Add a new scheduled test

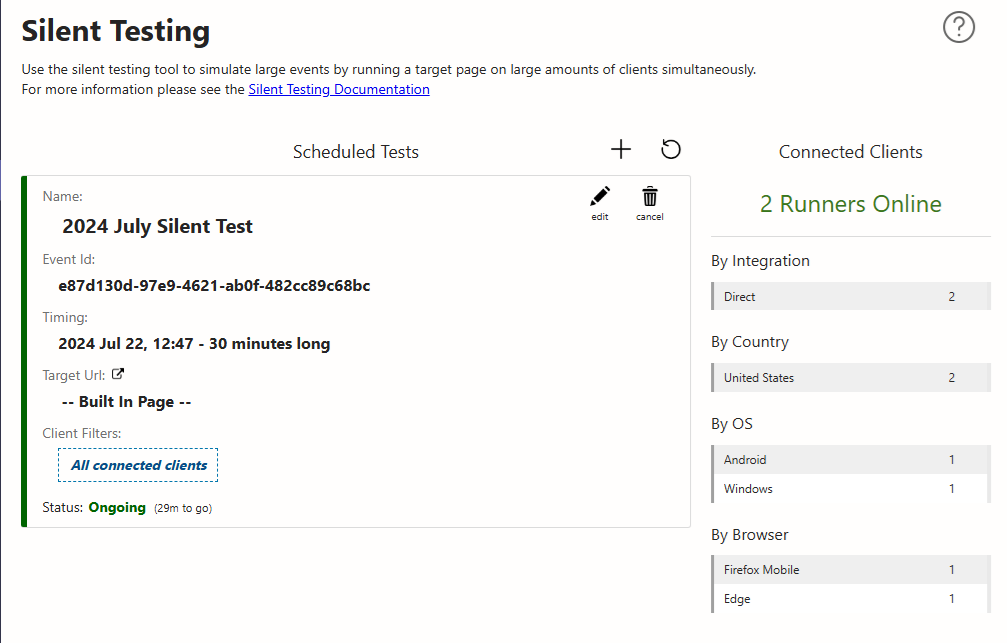621,150
